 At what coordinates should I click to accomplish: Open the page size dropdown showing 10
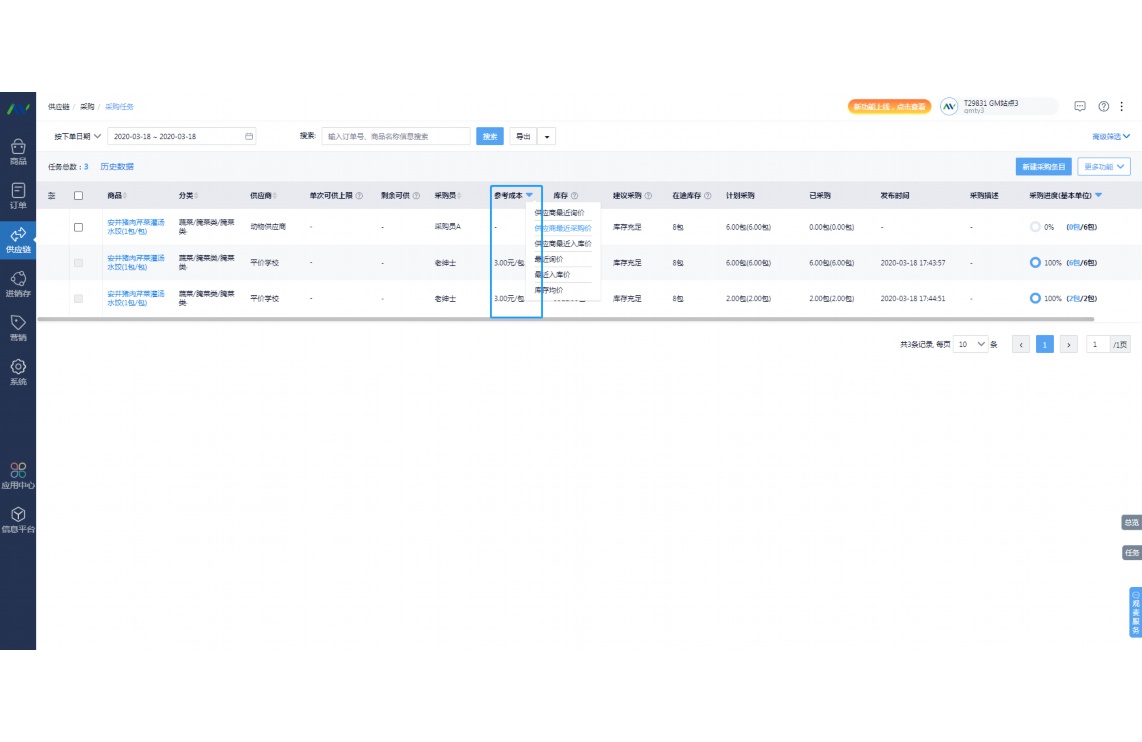click(970, 344)
